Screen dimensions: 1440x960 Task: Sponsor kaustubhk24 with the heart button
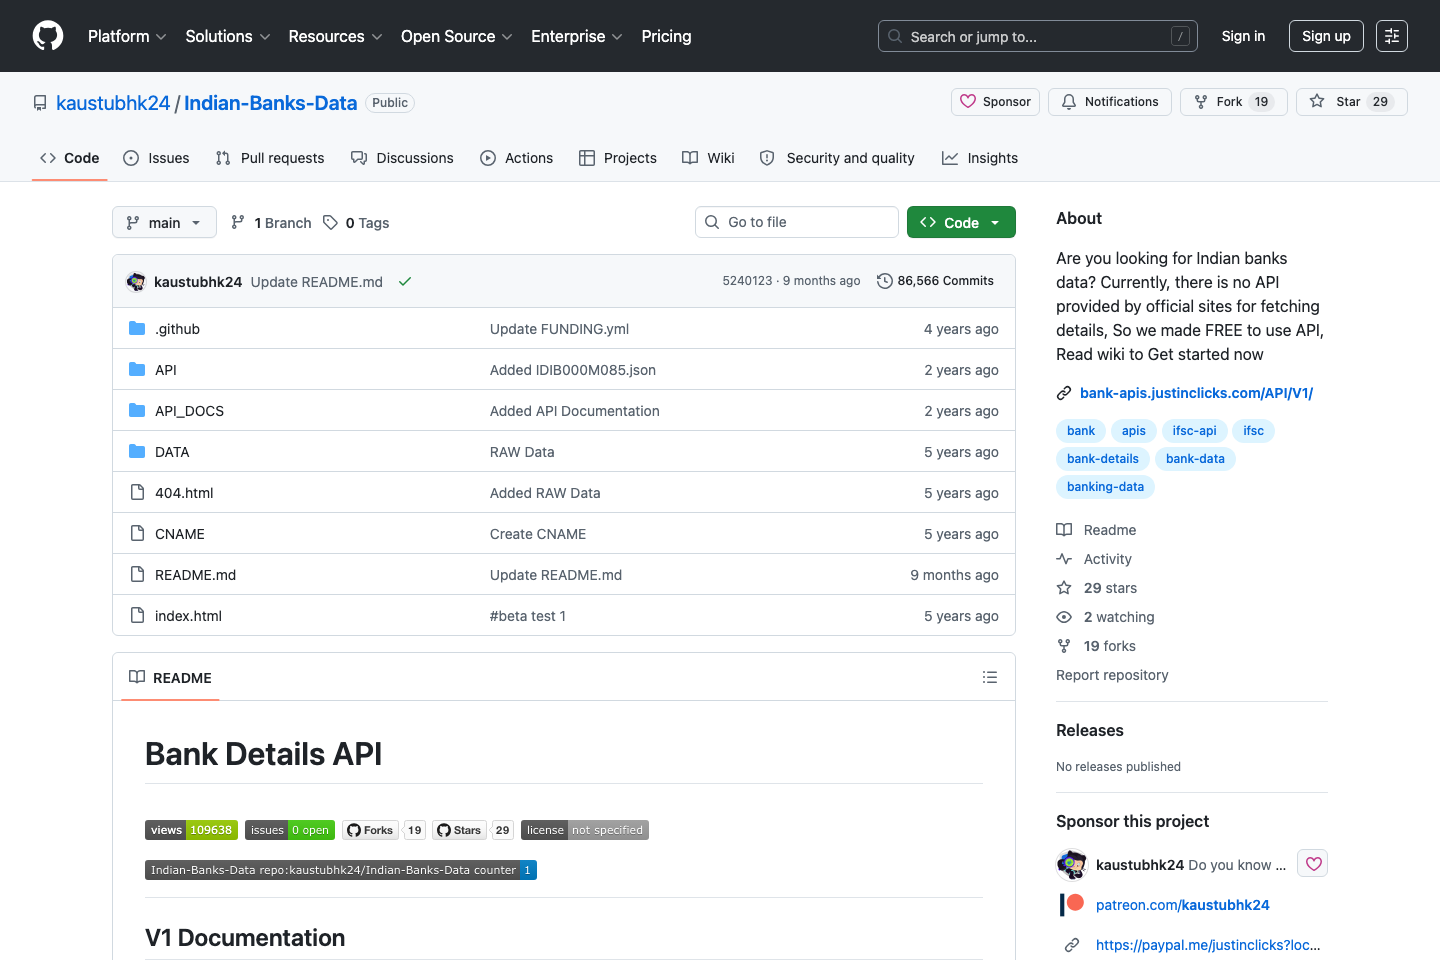click(x=1312, y=863)
